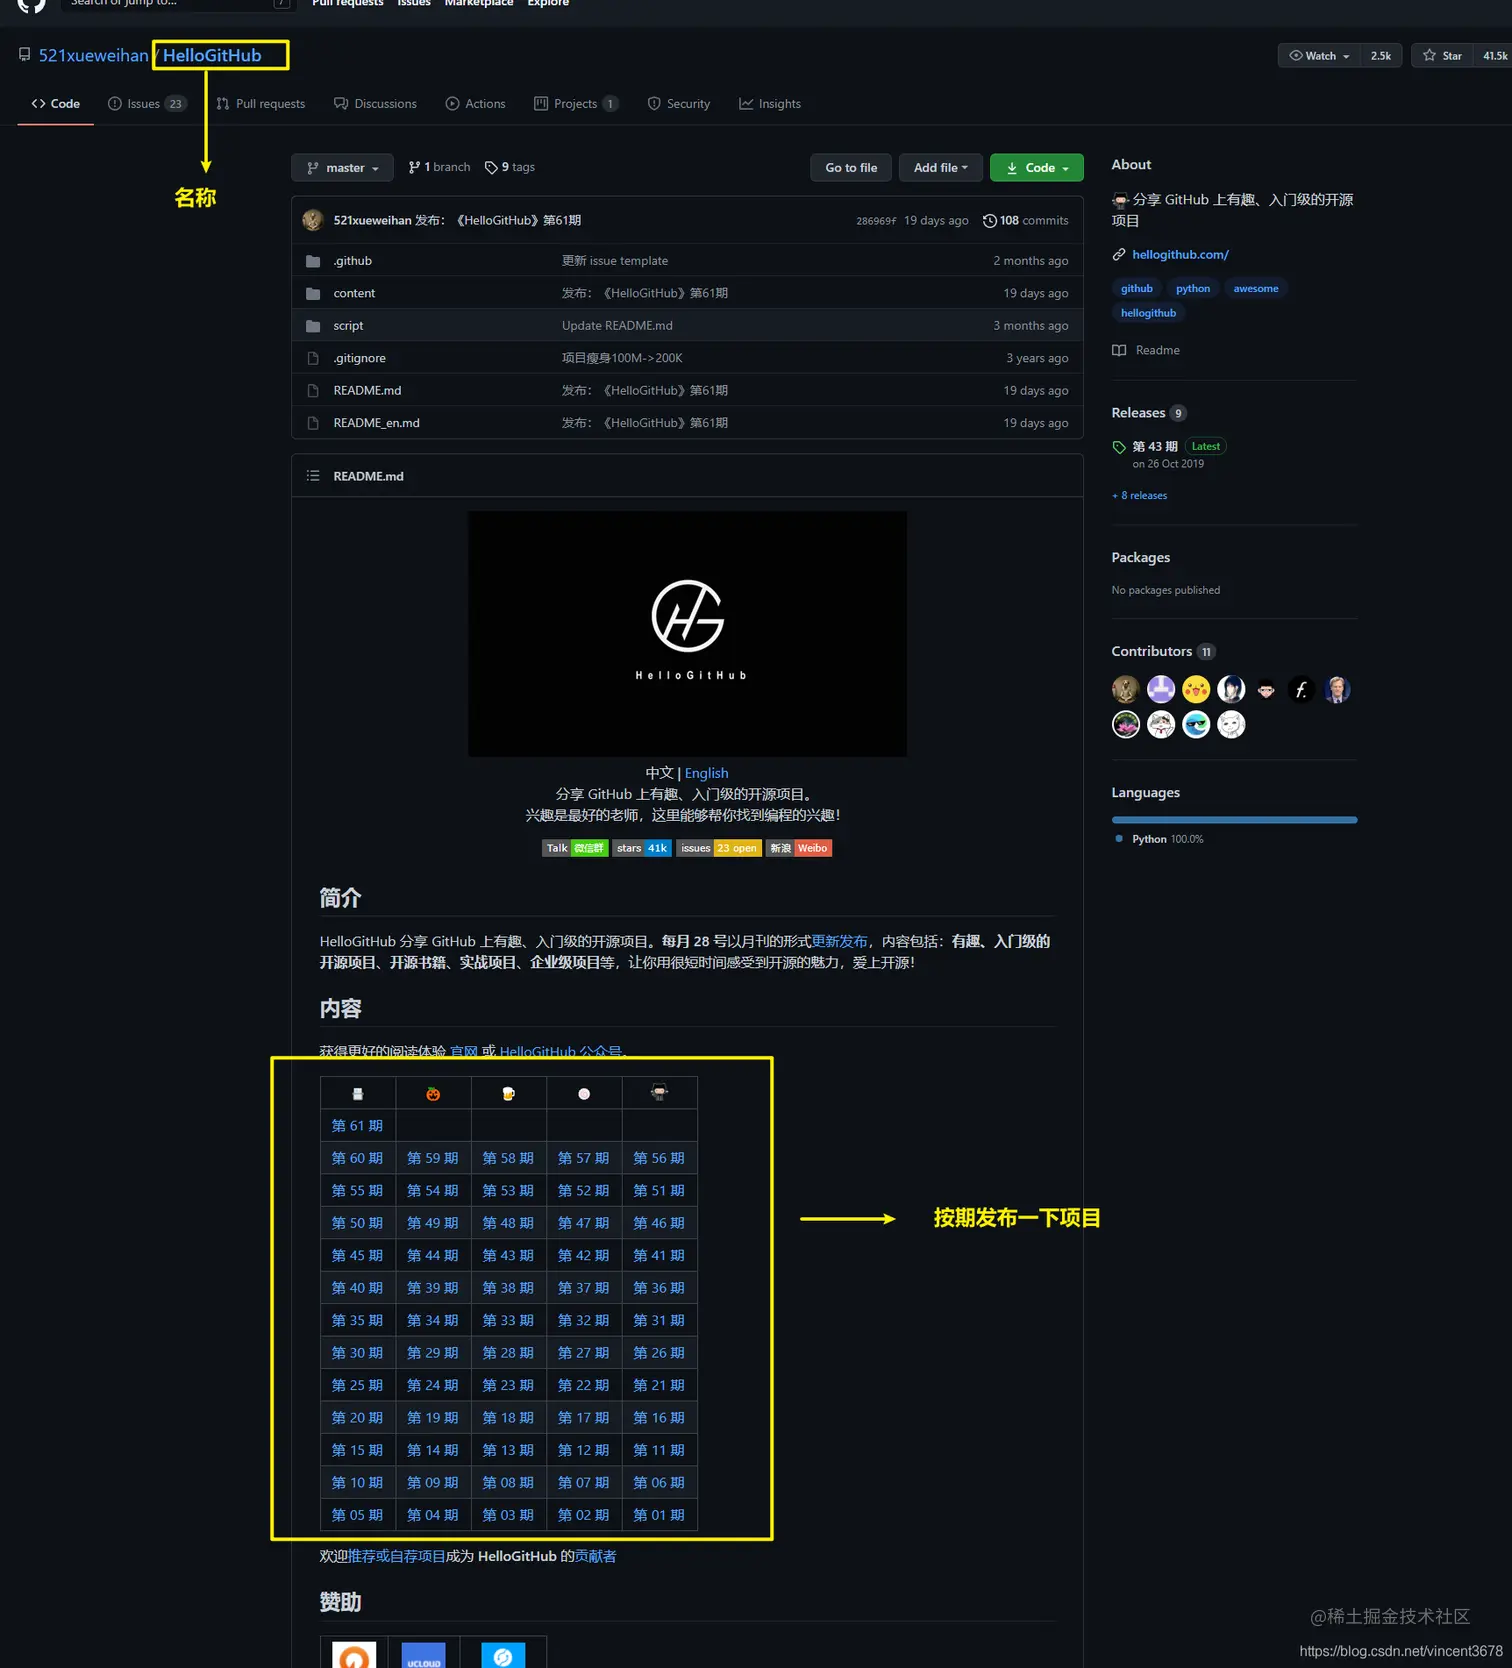The height and width of the screenshot is (1668, 1512).
Task: Open the content folder
Action: [x=354, y=293]
